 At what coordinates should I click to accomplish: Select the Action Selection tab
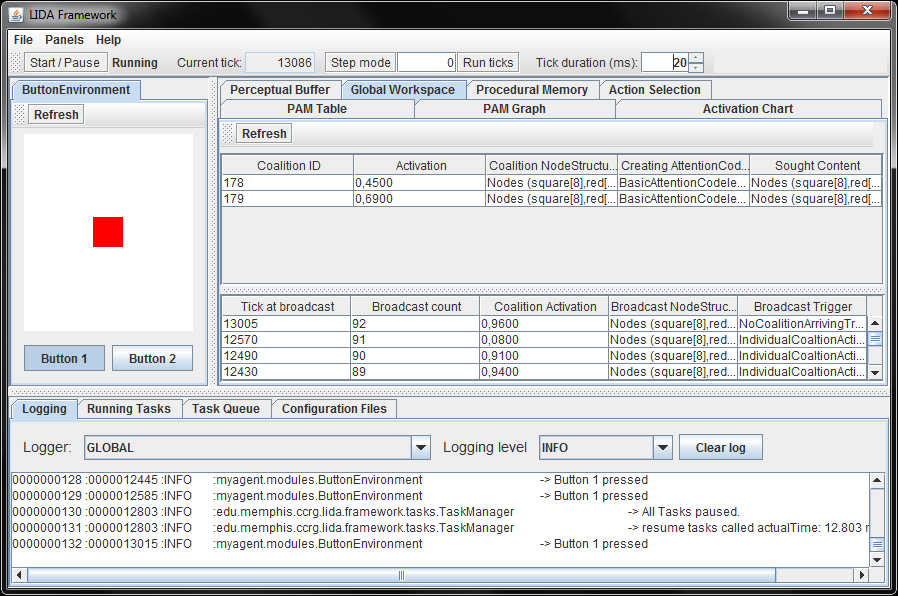pyautogui.click(x=654, y=90)
